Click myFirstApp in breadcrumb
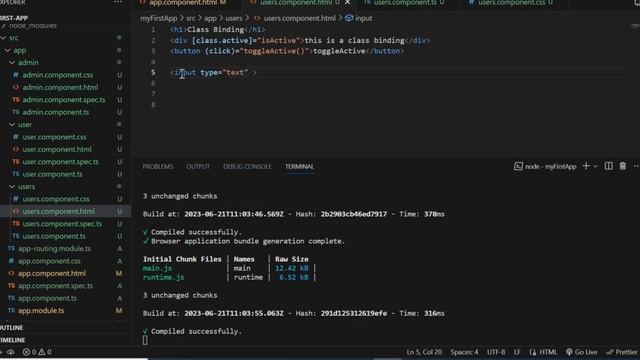 (159, 18)
